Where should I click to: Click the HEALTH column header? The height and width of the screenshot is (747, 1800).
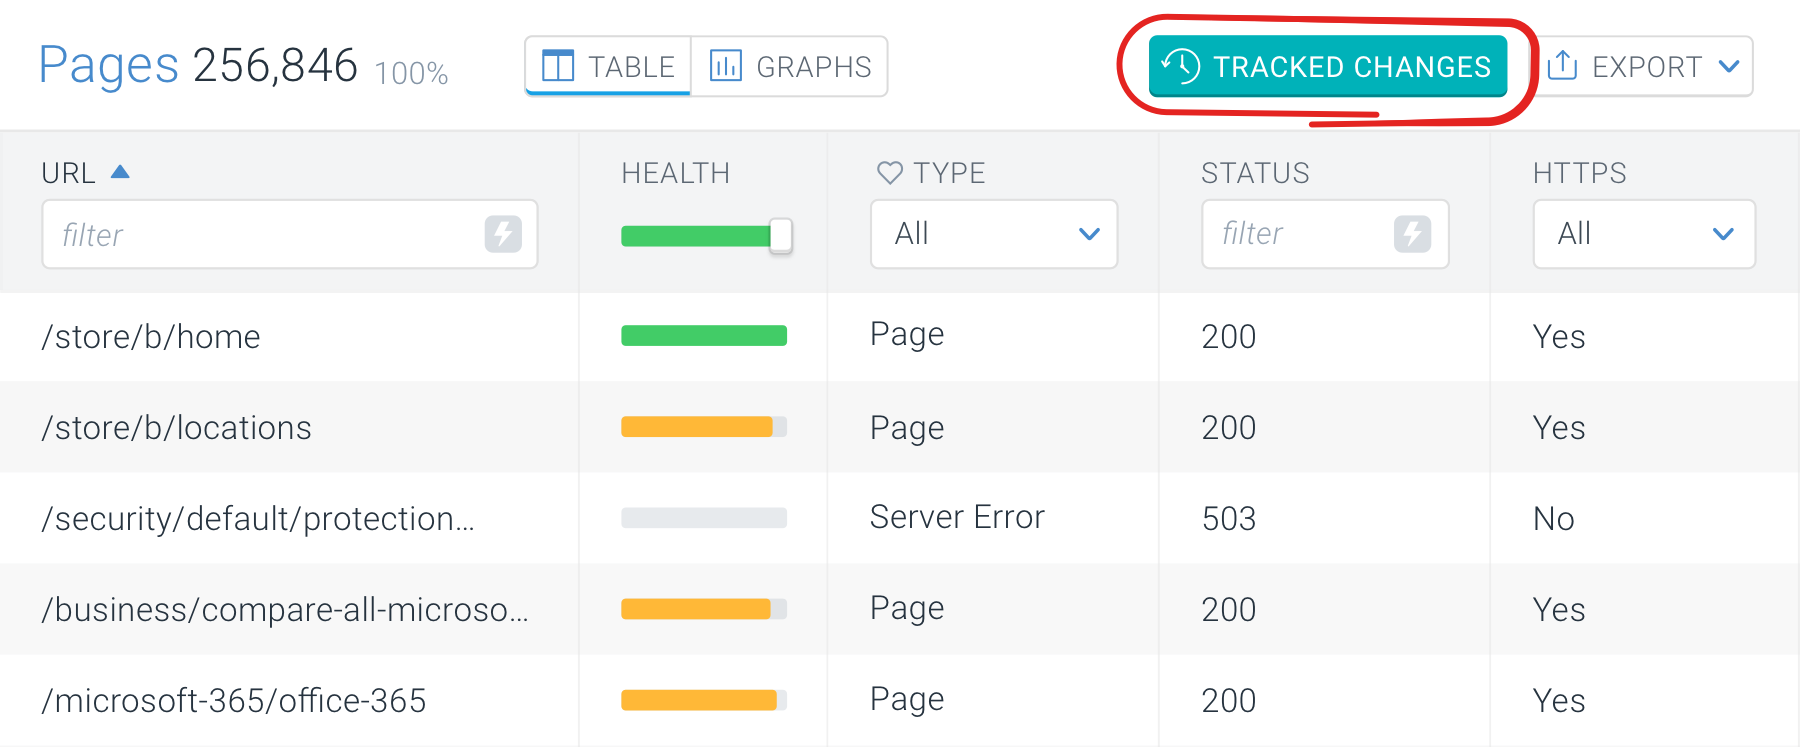[675, 173]
